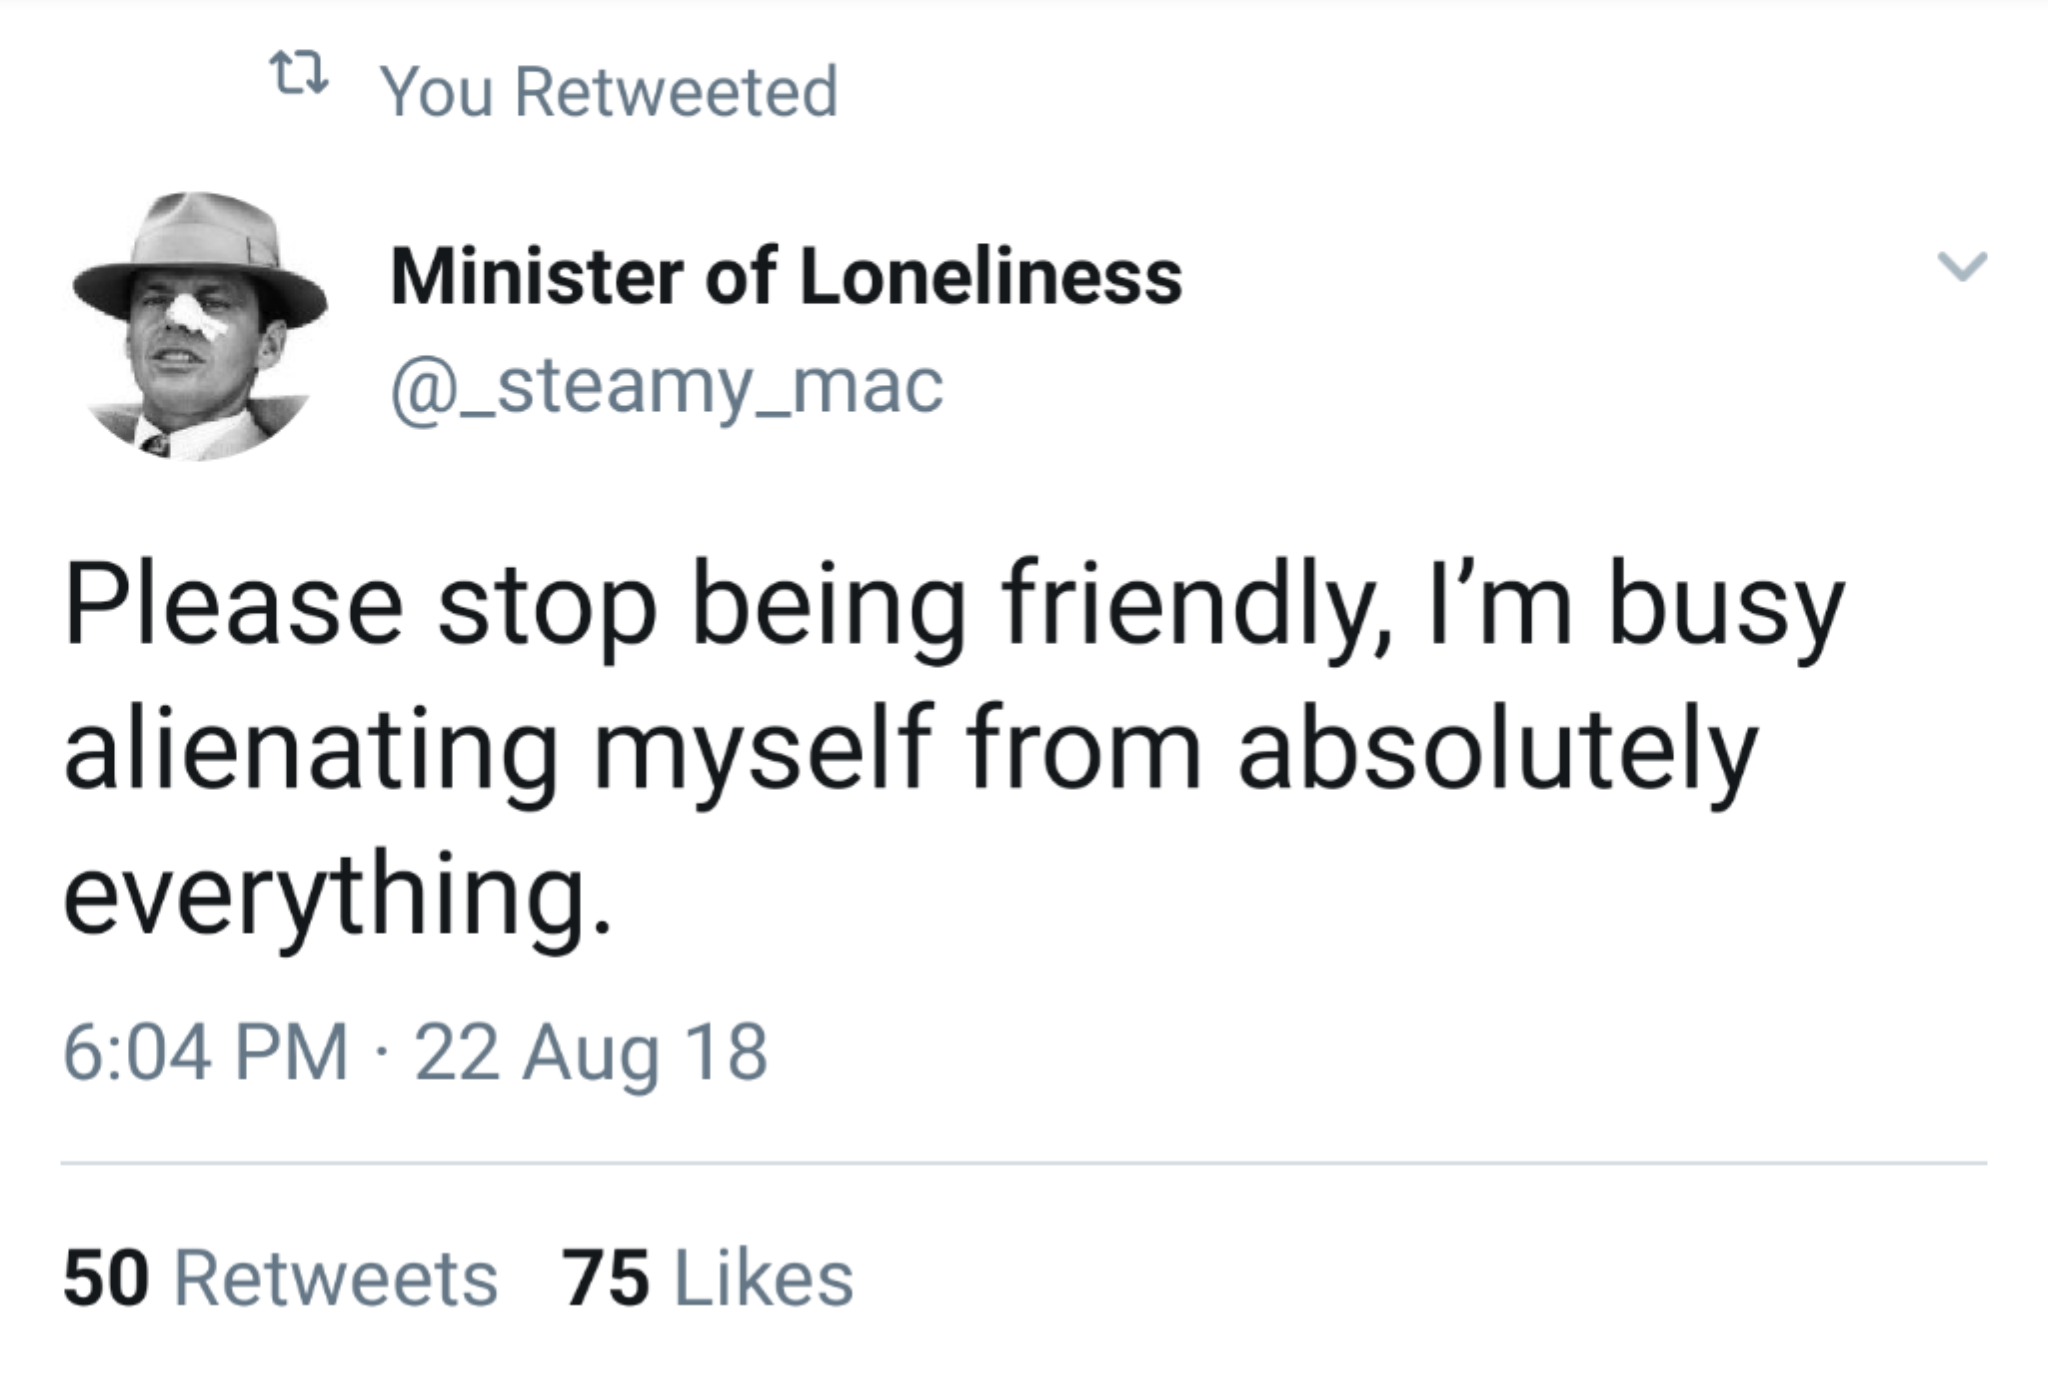This screenshot has height=1375, width=2048.
Task: Expand the tweet options chevron
Action: point(1961,267)
